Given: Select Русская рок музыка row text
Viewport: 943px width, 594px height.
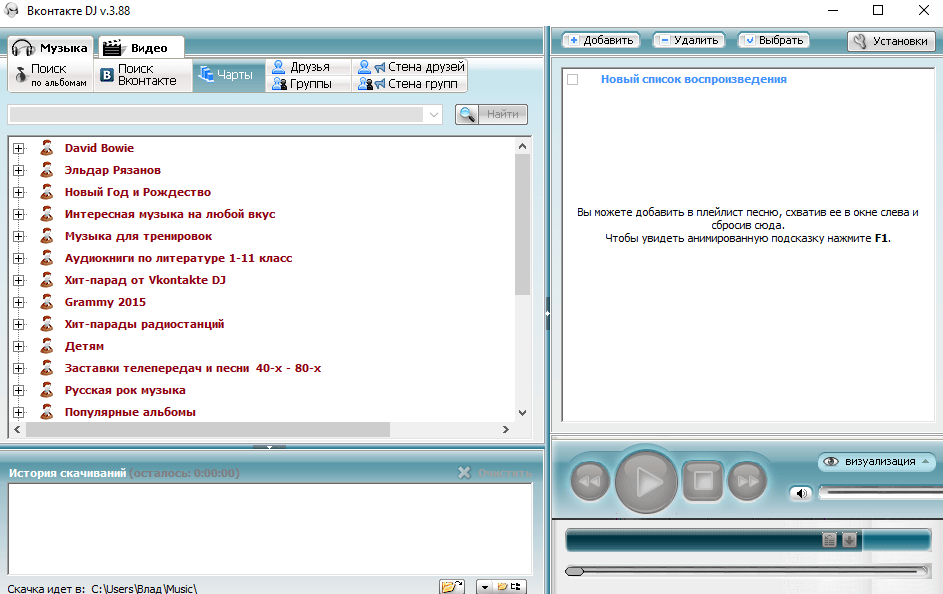Looking at the screenshot, I should (125, 390).
